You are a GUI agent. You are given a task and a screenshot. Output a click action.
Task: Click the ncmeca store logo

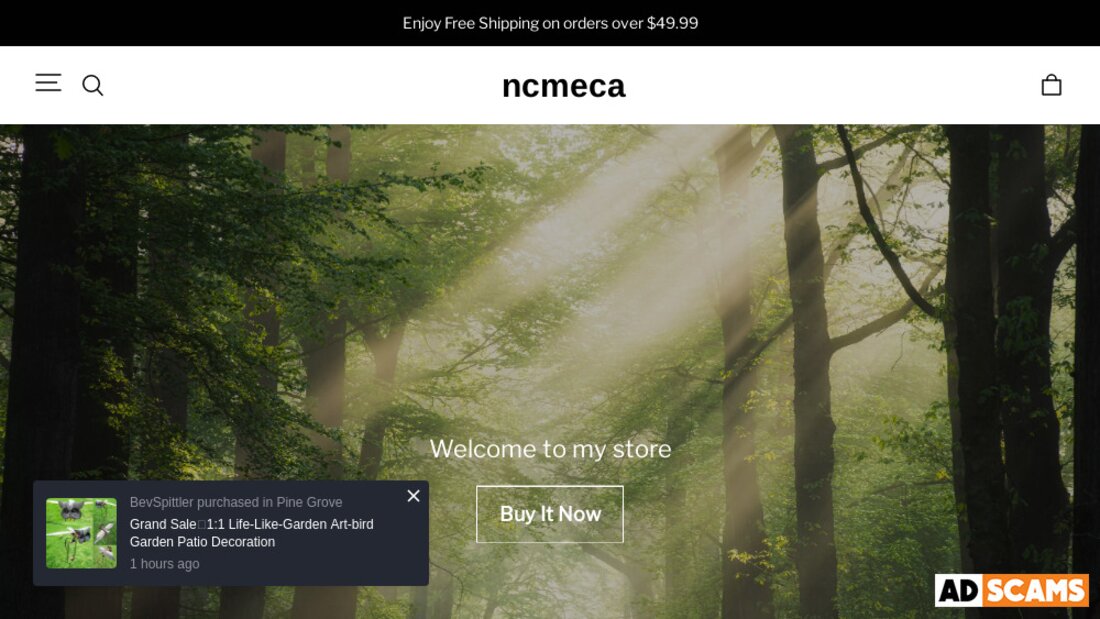tap(563, 86)
